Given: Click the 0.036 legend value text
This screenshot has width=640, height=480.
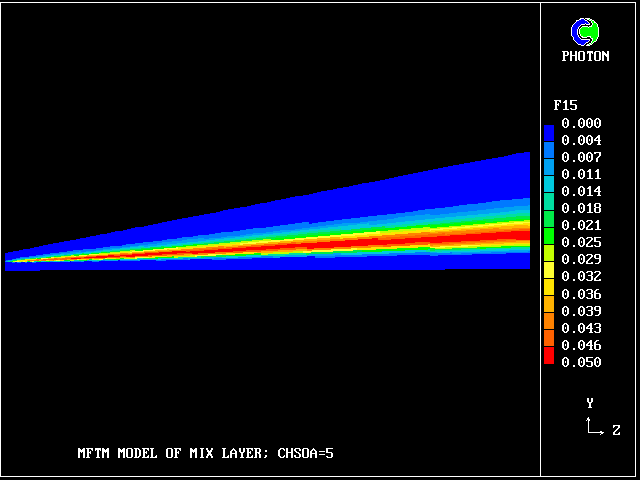Looking at the screenshot, I should 581,294.
